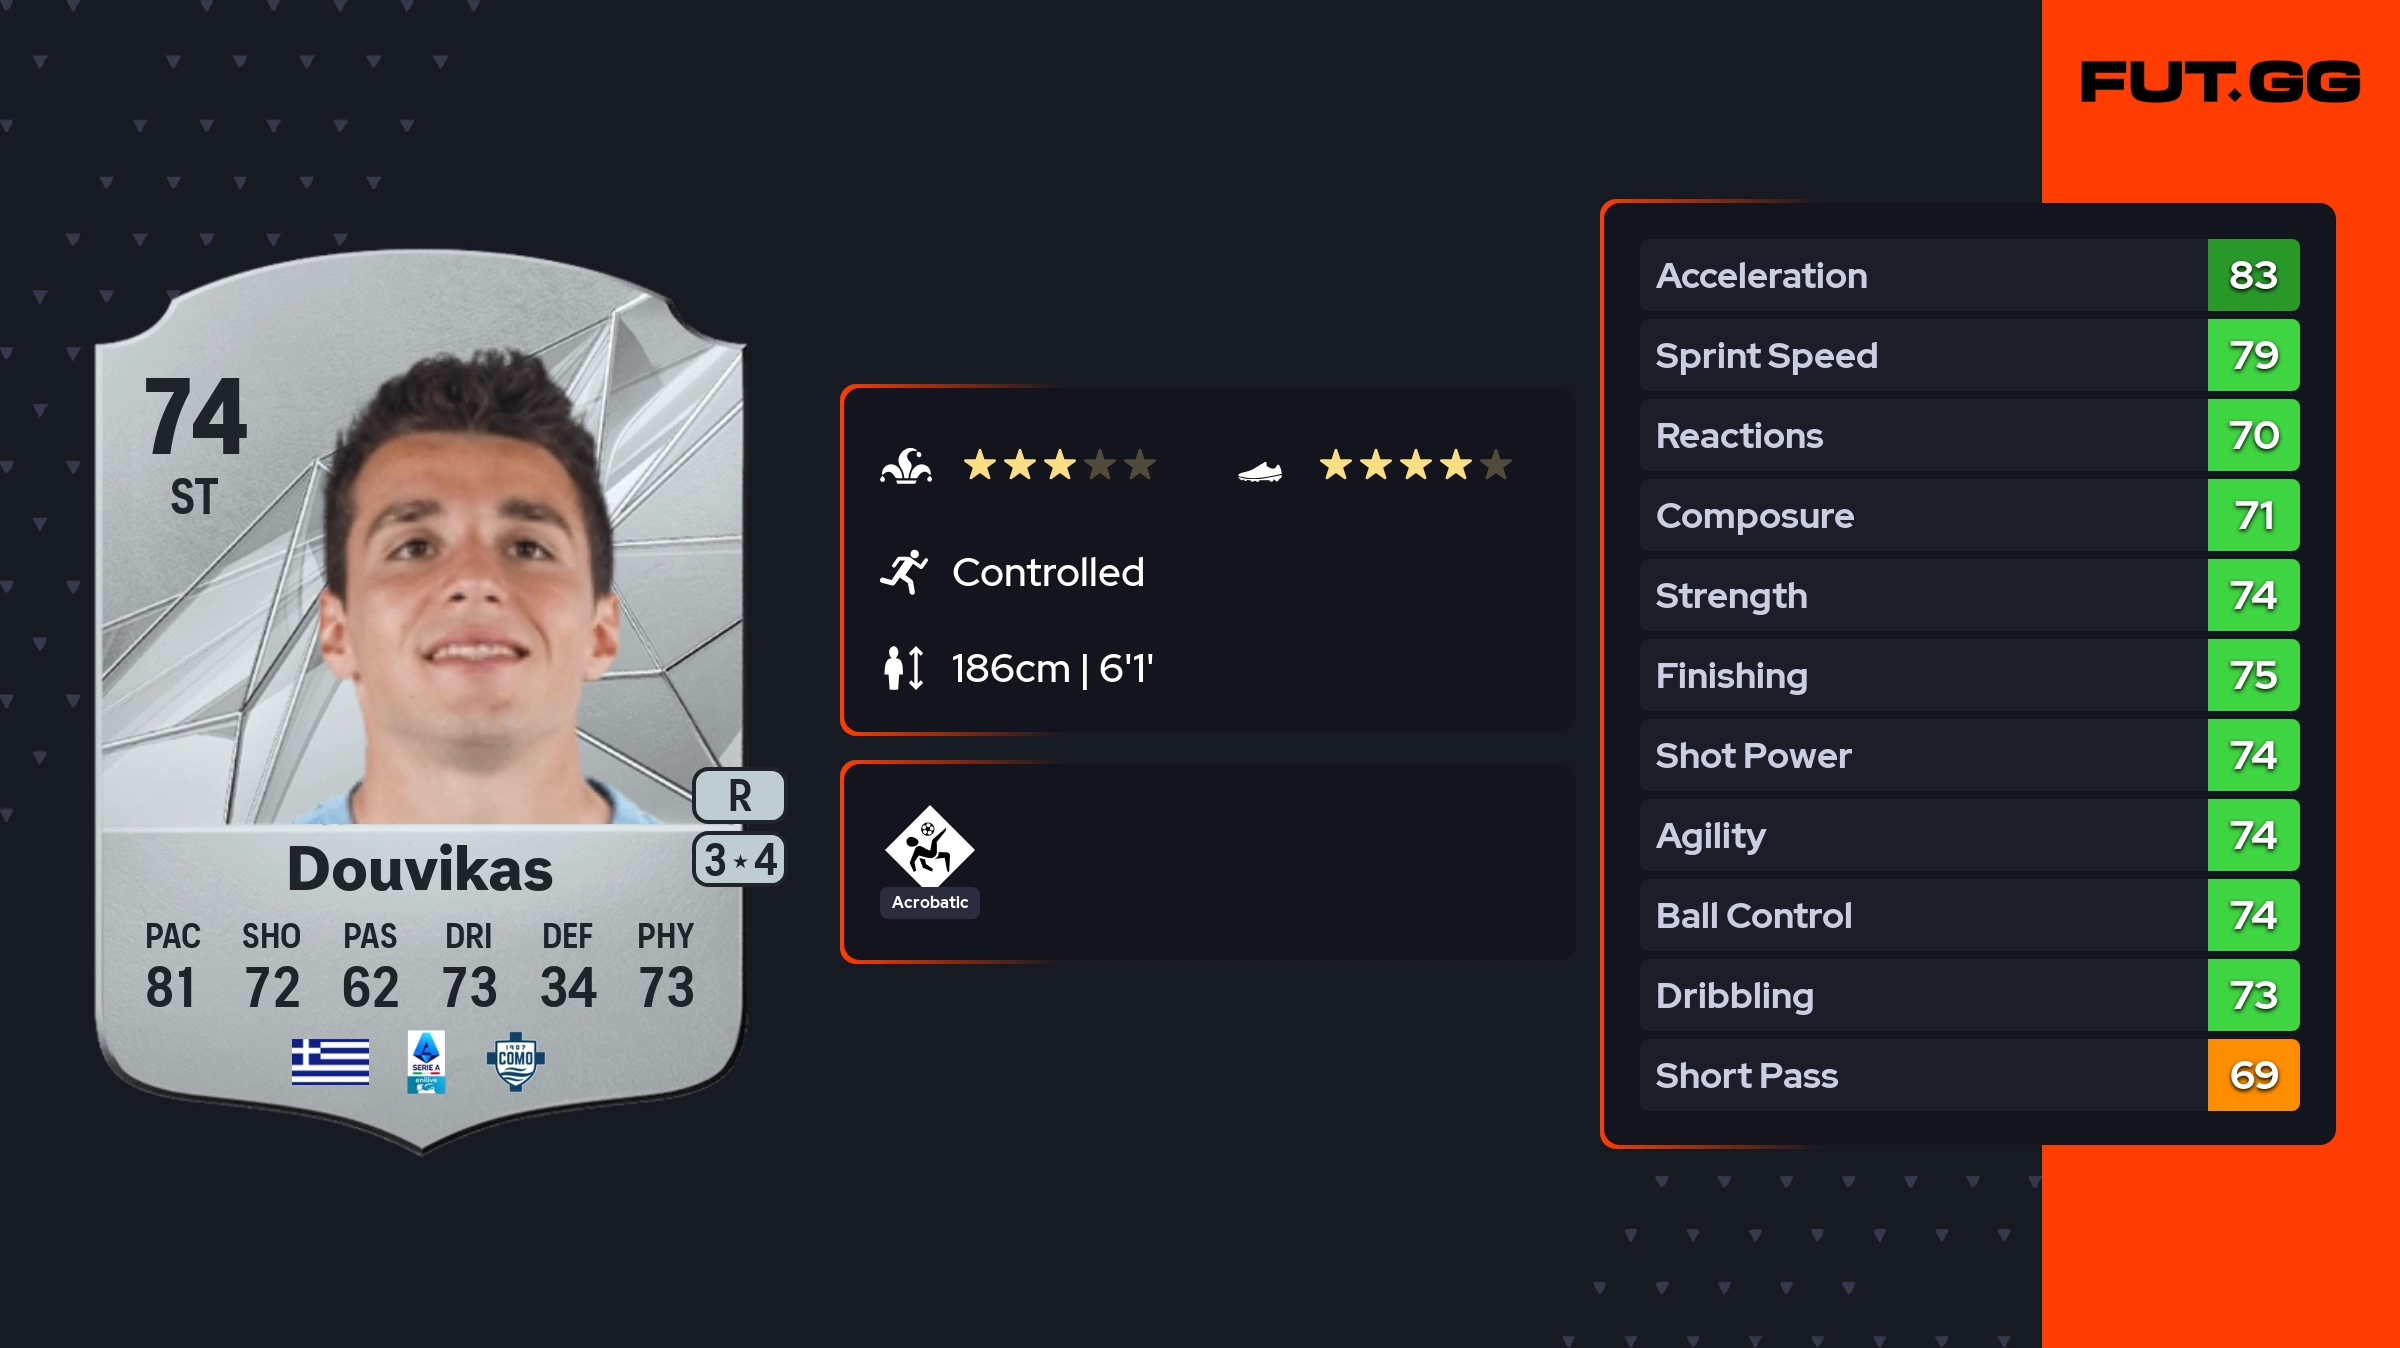The height and width of the screenshot is (1348, 2400).
Task: Click the Serie A league badge
Action: pos(426,1061)
